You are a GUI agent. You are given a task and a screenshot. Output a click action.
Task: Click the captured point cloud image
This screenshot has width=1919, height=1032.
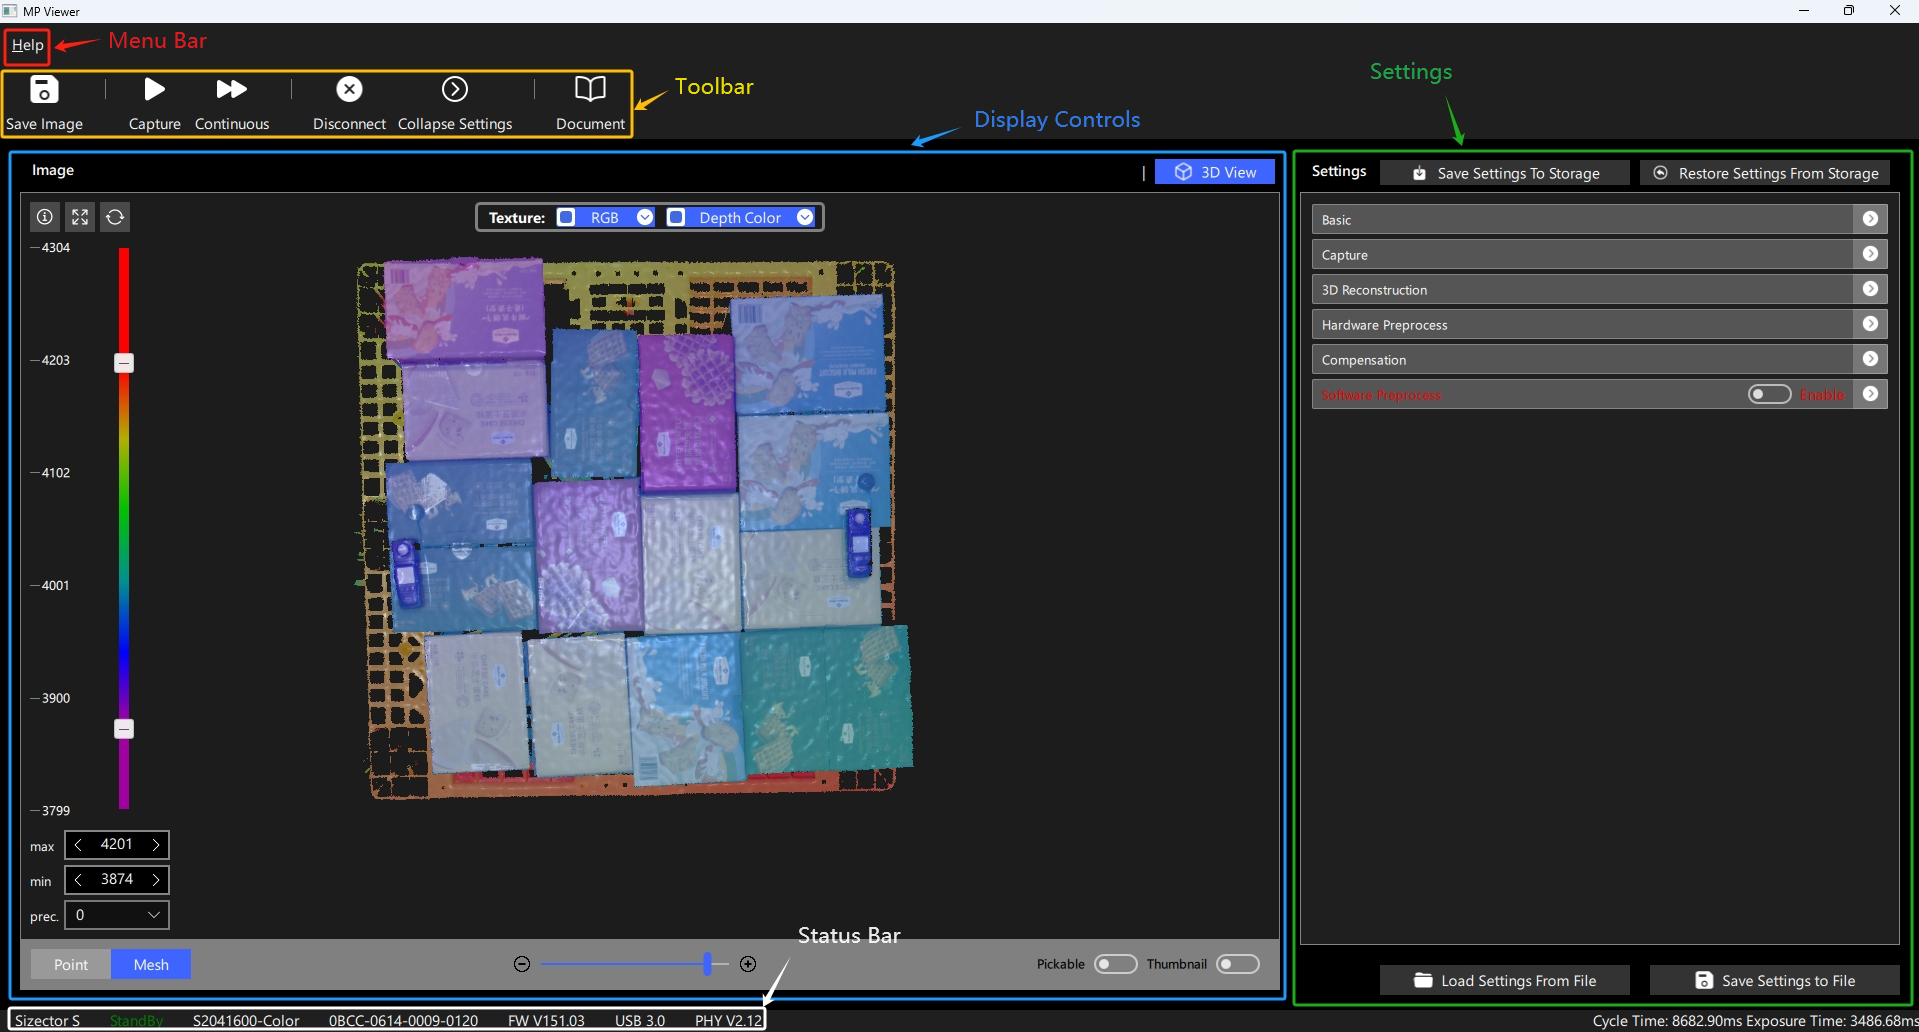(x=635, y=528)
